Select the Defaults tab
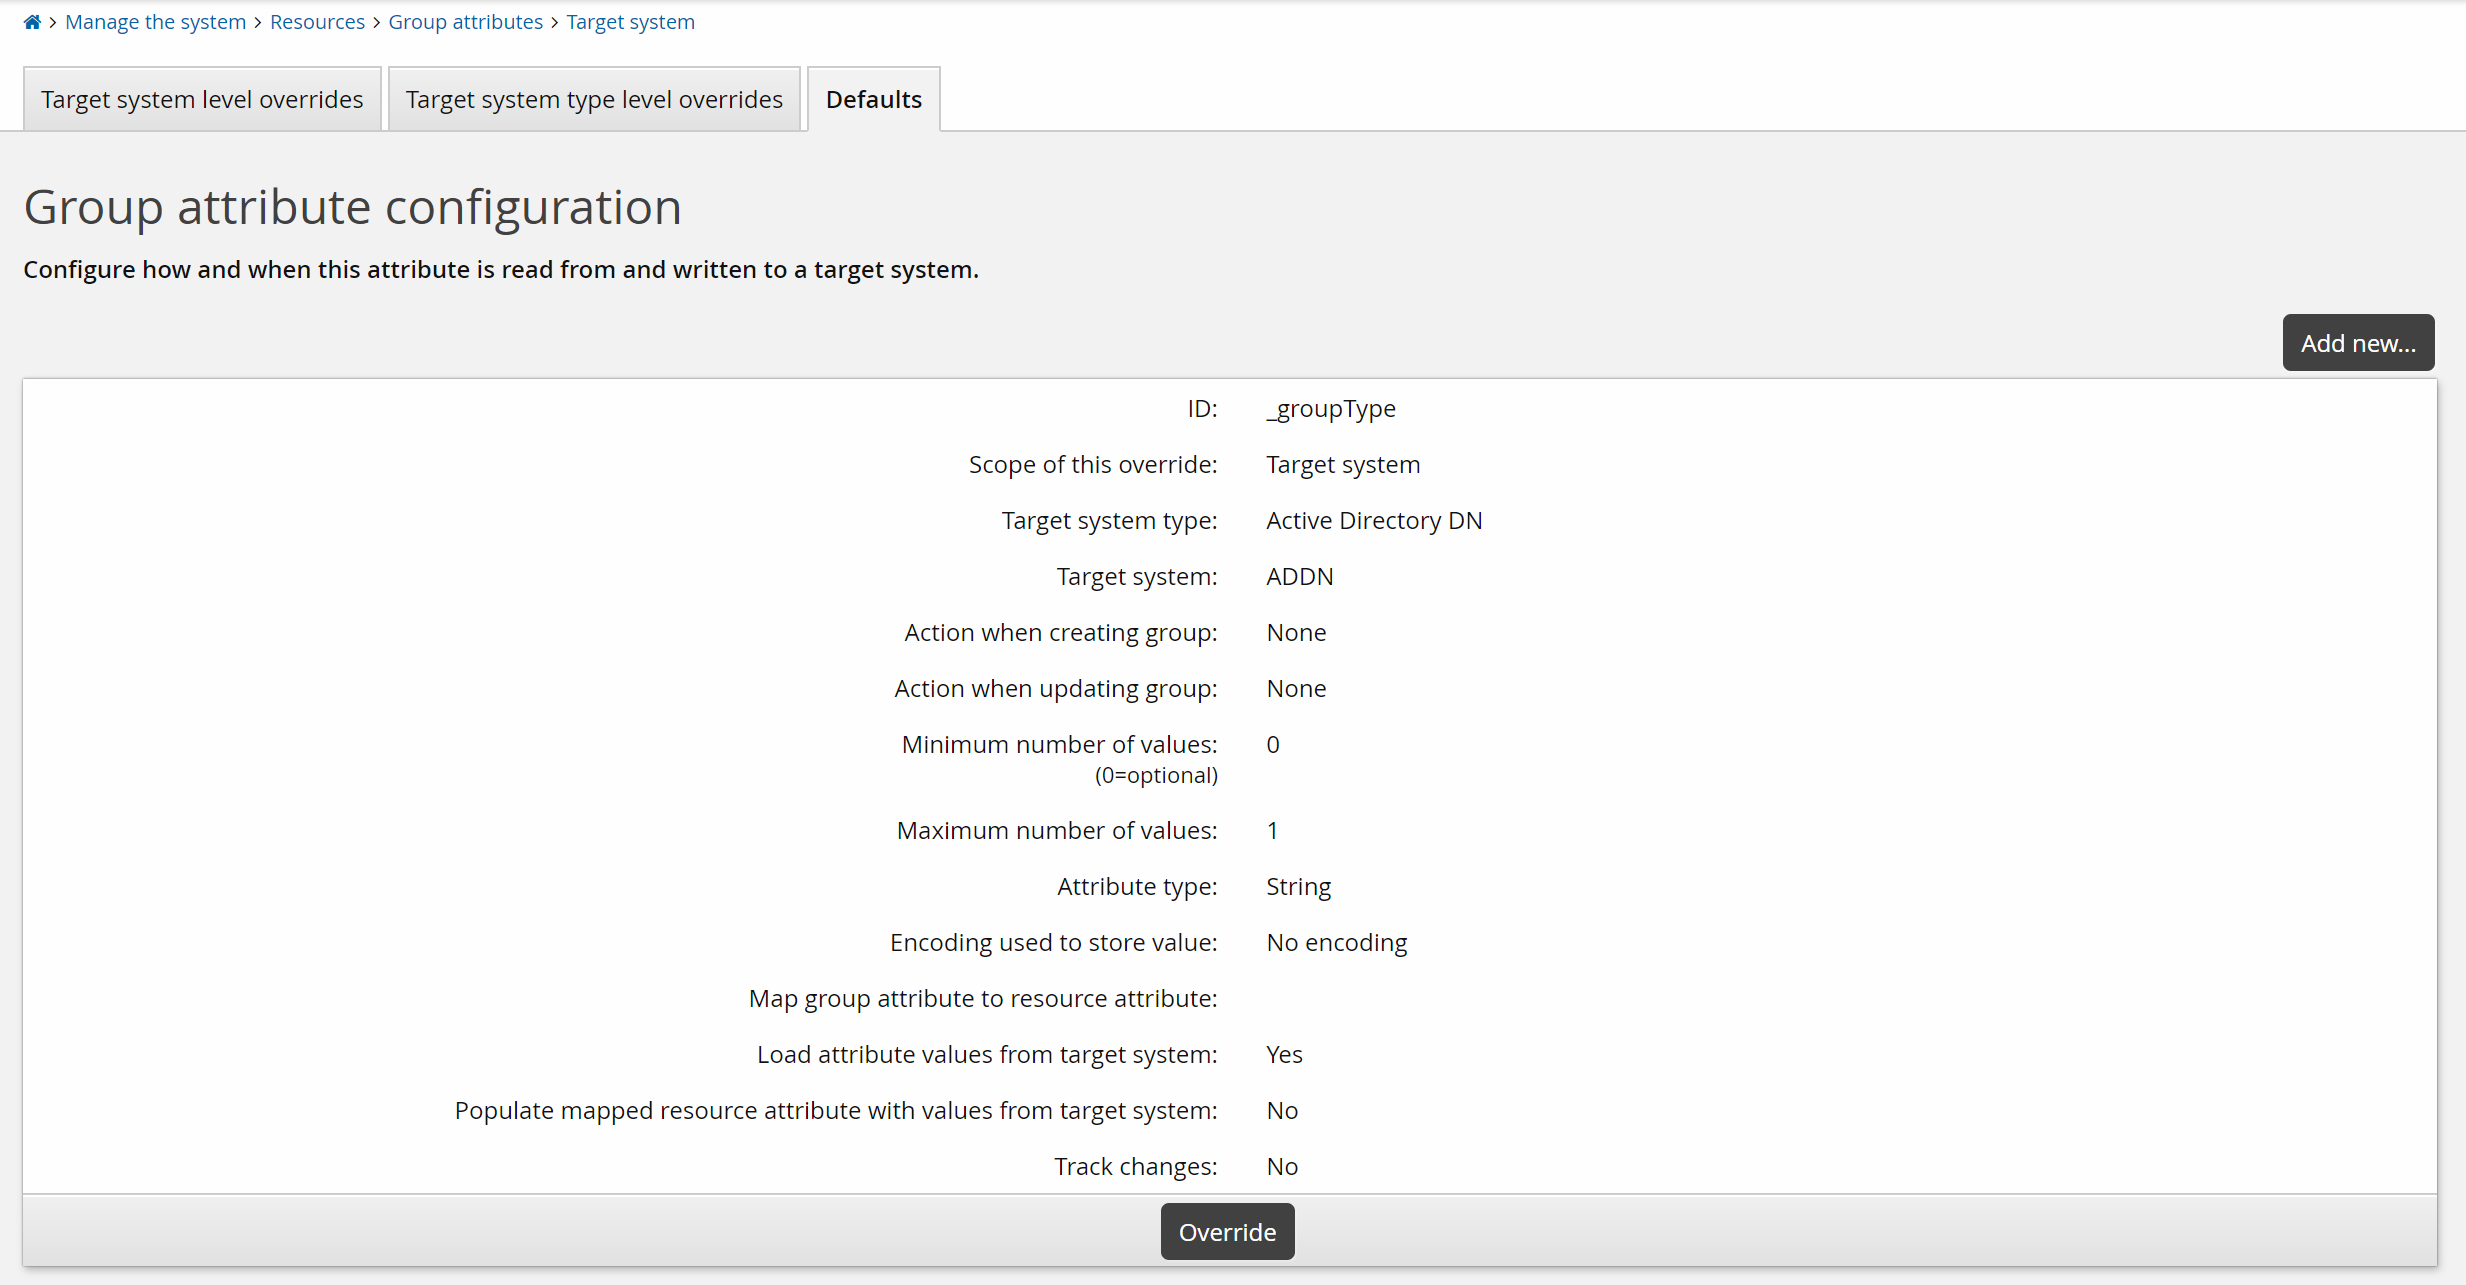The image size is (2466, 1285). (x=873, y=99)
